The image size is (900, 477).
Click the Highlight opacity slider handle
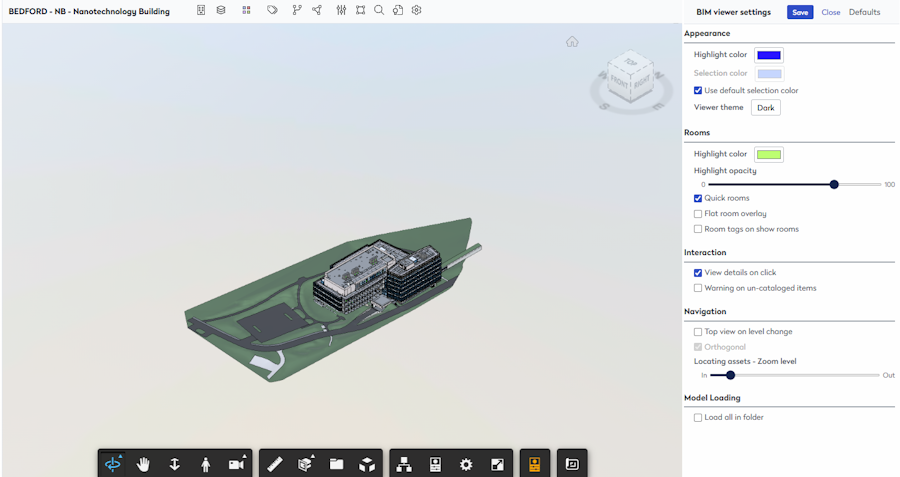[x=834, y=184]
